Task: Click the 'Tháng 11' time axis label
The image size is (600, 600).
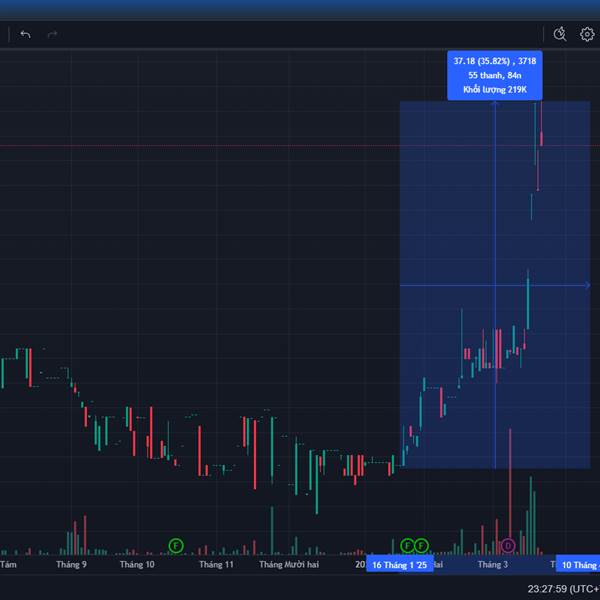Action: 216,564
